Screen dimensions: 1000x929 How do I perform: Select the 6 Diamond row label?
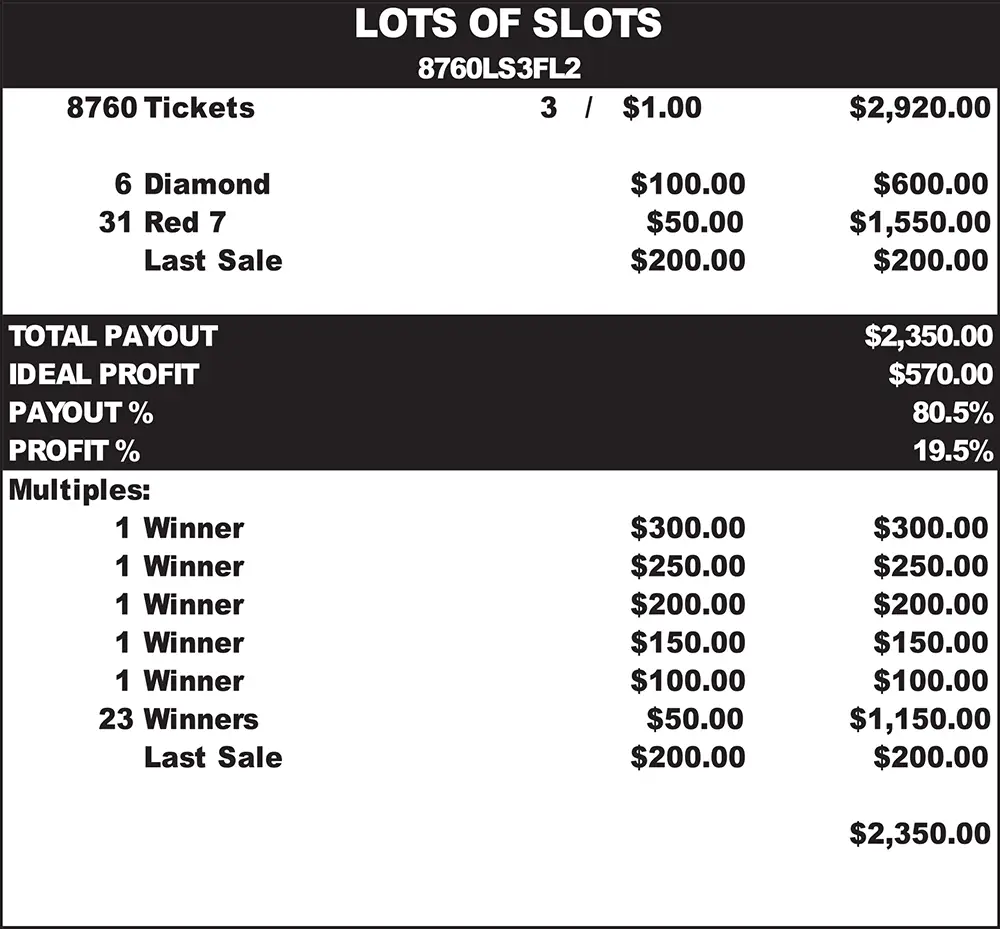point(192,184)
